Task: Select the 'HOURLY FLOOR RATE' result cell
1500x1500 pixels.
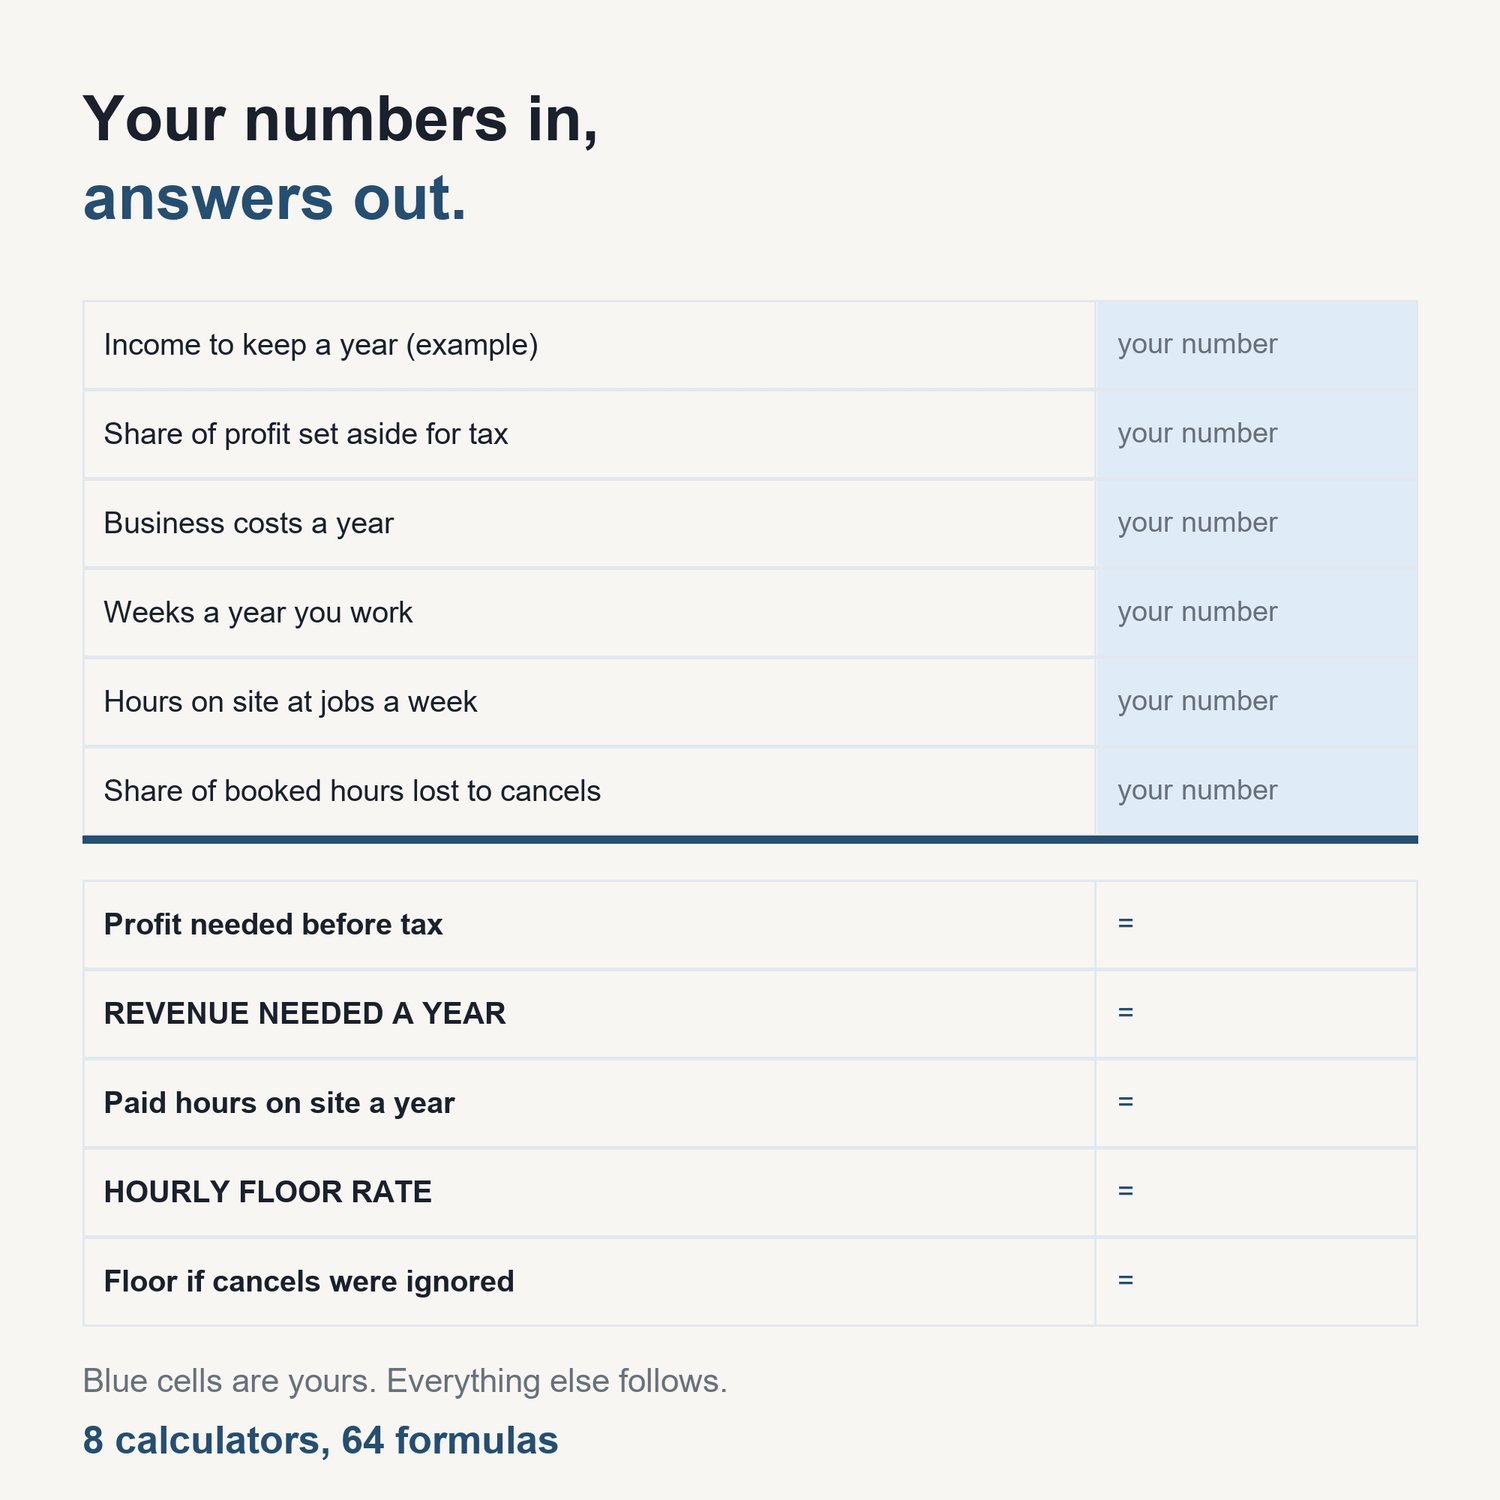Action: (x=1256, y=1192)
